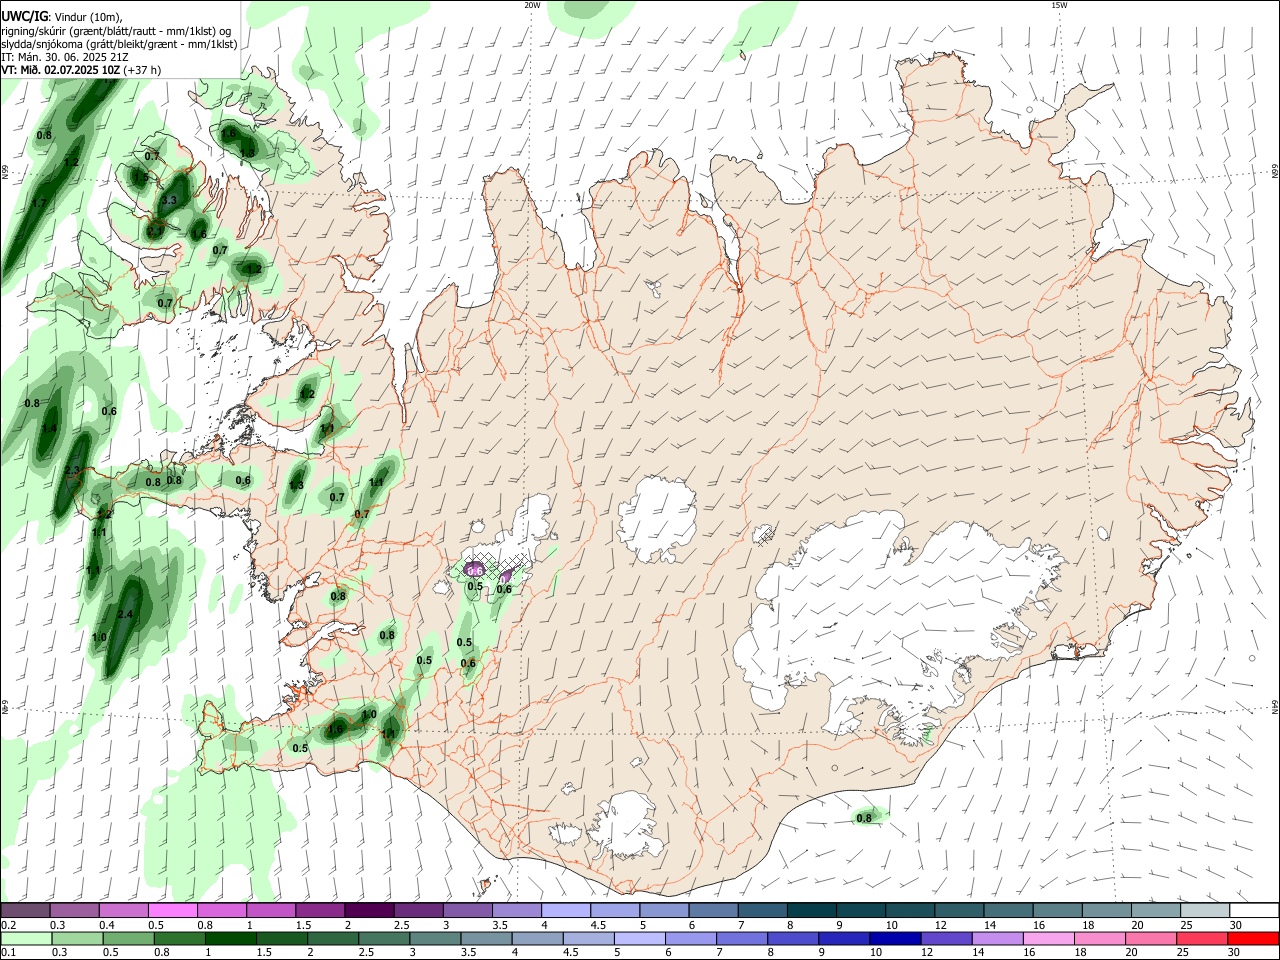Image resolution: width=1280 pixels, height=960 pixels.
Task: Select the white swatch at snow scale 30
Action: pos(1254,911)
